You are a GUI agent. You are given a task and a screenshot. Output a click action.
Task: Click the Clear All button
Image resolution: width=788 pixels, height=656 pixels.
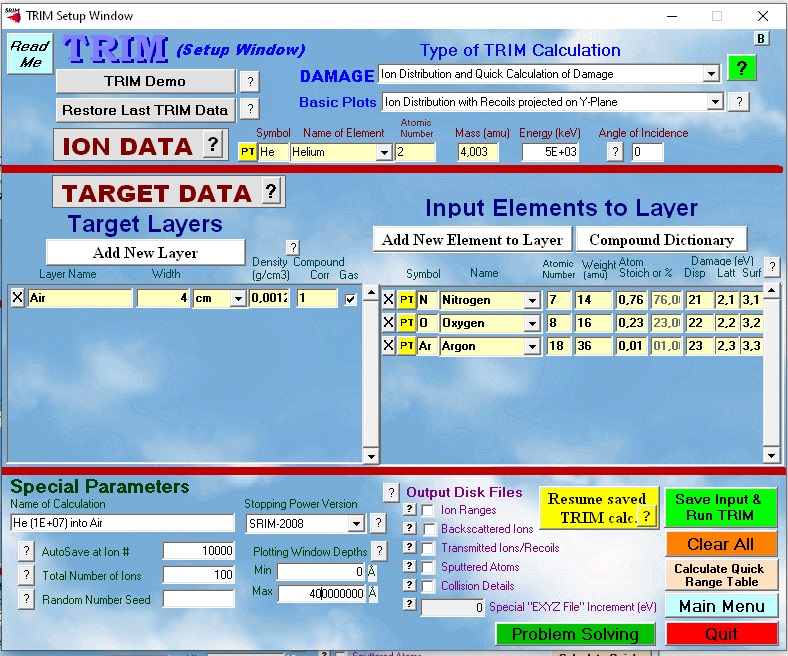[x=721, y=544]
